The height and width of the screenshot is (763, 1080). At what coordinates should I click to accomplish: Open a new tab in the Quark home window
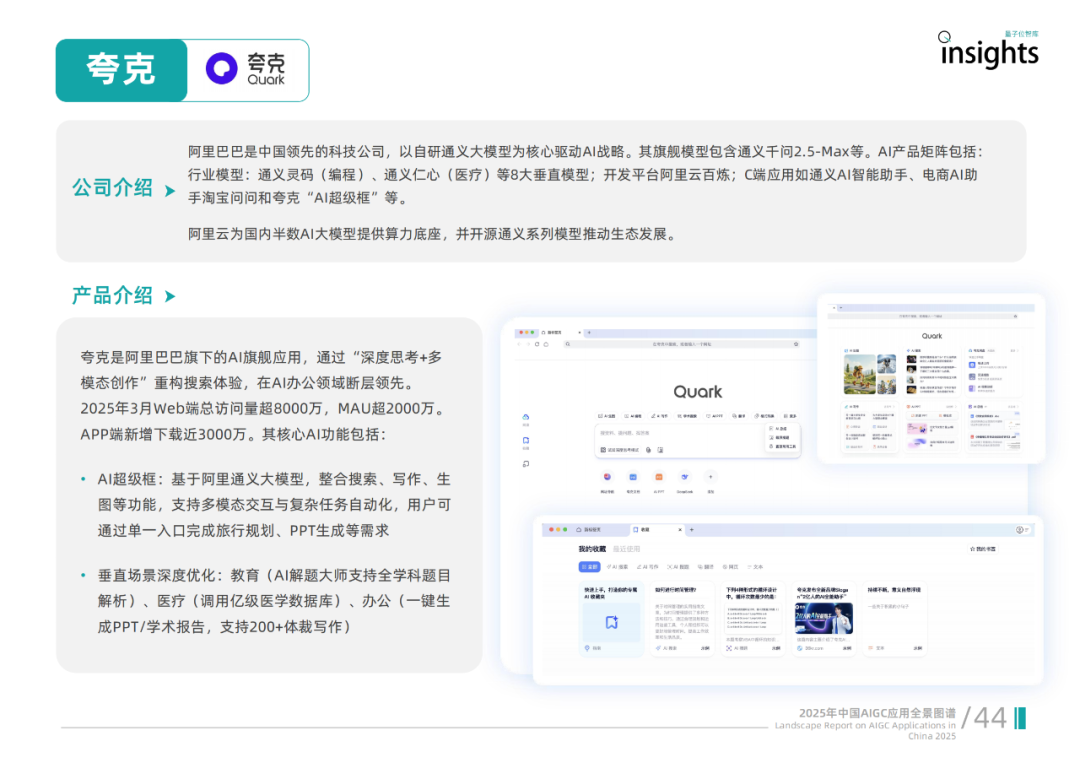coord(589,333)
